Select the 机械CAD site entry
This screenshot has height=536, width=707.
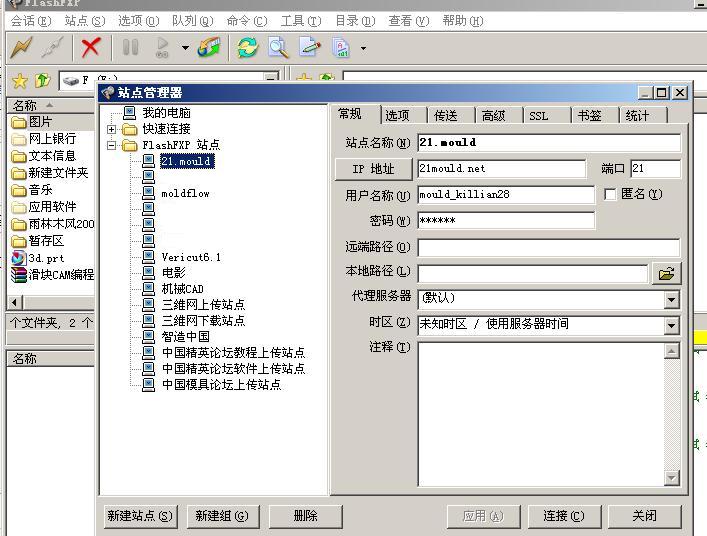(x=183, y=289)
